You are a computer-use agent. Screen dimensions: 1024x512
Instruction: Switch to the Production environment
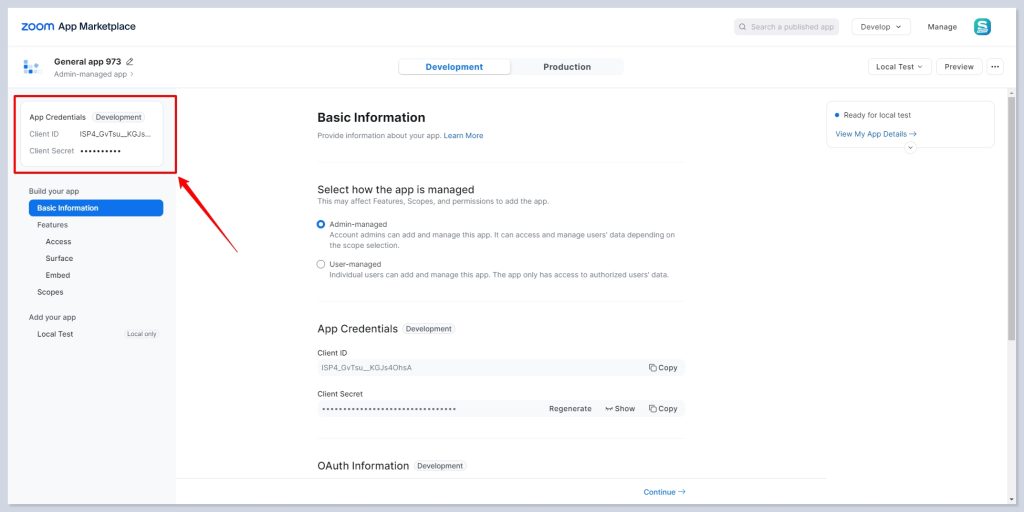(x=567, y=67)
